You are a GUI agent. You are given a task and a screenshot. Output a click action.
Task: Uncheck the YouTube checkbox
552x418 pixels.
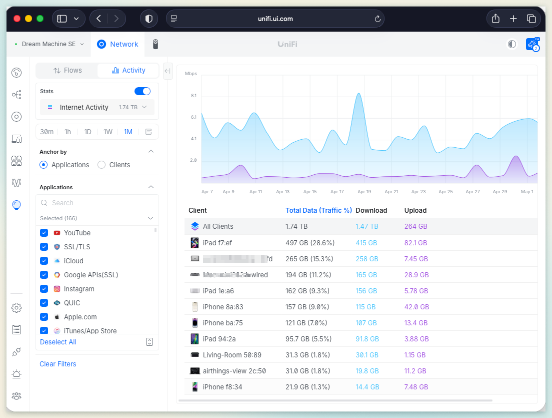[44, 233]
